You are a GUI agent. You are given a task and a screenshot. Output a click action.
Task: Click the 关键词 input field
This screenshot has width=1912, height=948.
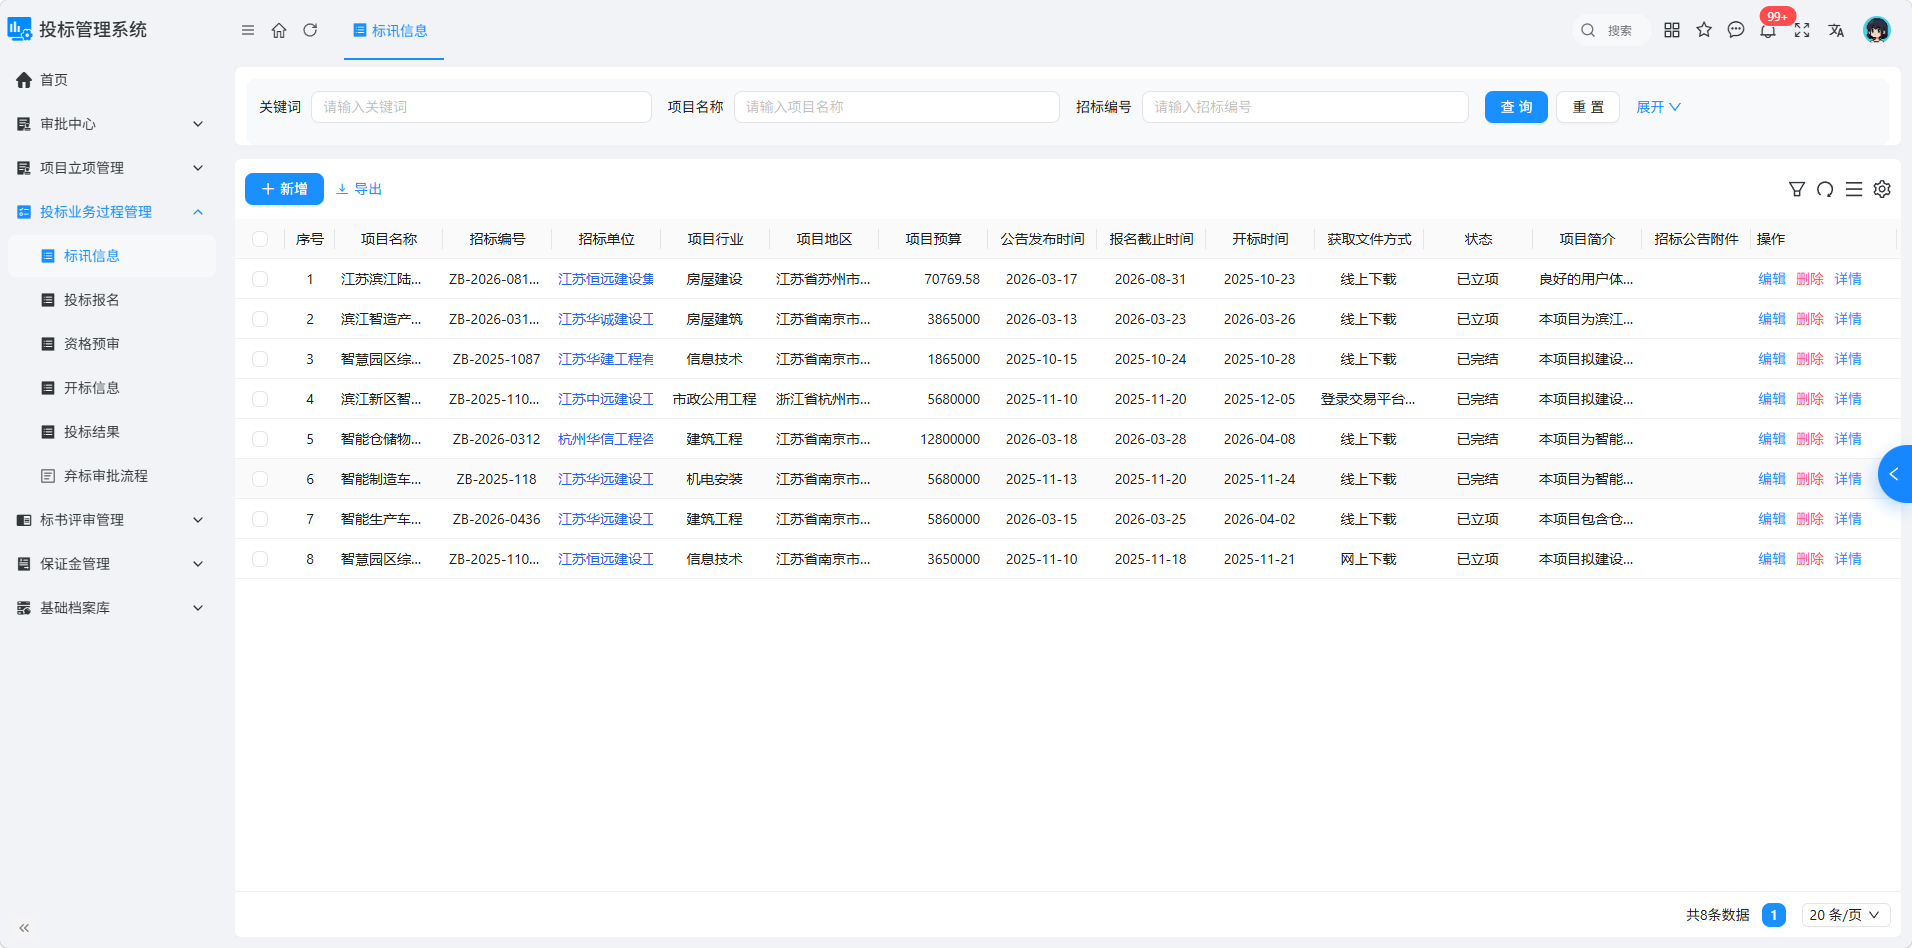click(481, 107)
